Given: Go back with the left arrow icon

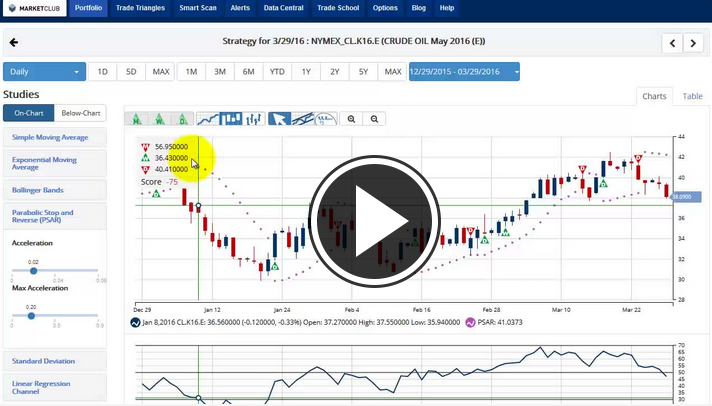Looking at the screenshot, I should (x=14, y=43).
